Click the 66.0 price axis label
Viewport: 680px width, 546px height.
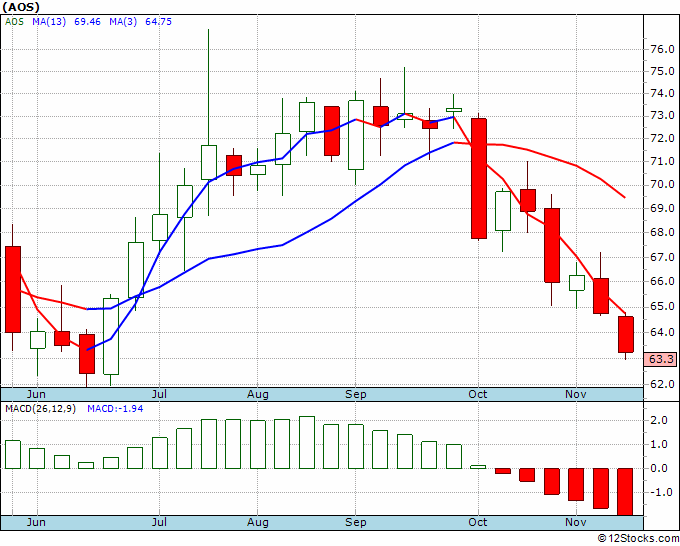[662, 281]
